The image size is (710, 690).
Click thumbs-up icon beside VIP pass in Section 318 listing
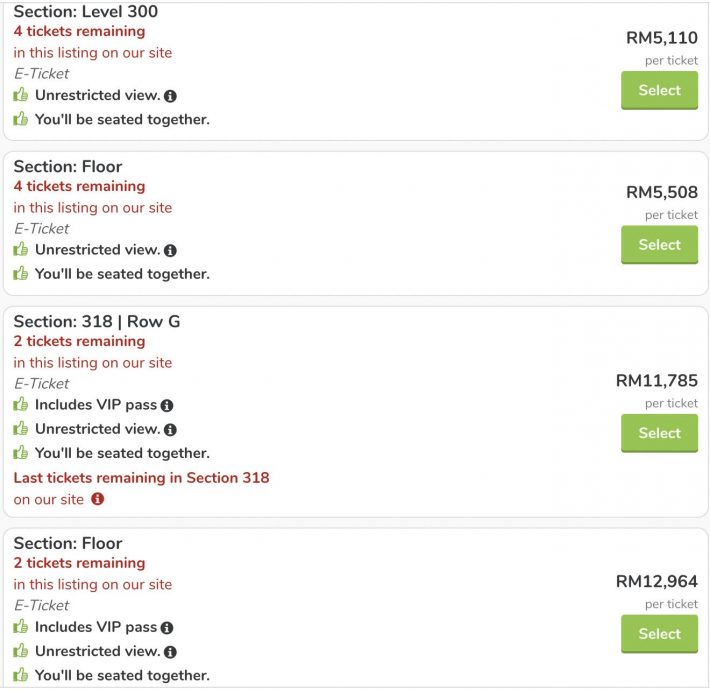(x=21, y=405)
